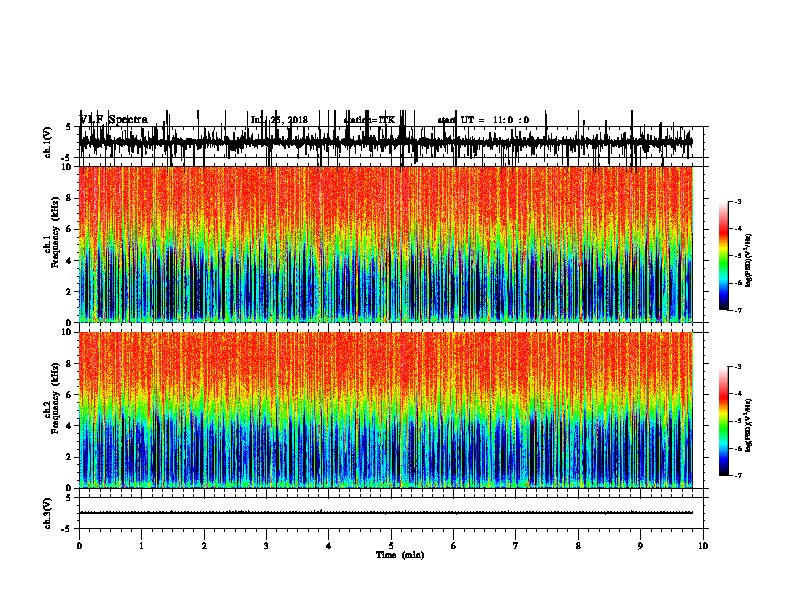The image size is (792, 612).
Task: Click the "-5" volt tick on ch.3 waveform
Action: click(66, 529)
